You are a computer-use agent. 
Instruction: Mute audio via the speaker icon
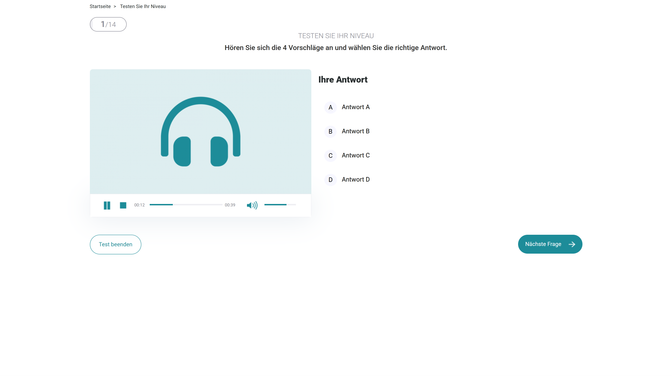click(x=252, y=205)
